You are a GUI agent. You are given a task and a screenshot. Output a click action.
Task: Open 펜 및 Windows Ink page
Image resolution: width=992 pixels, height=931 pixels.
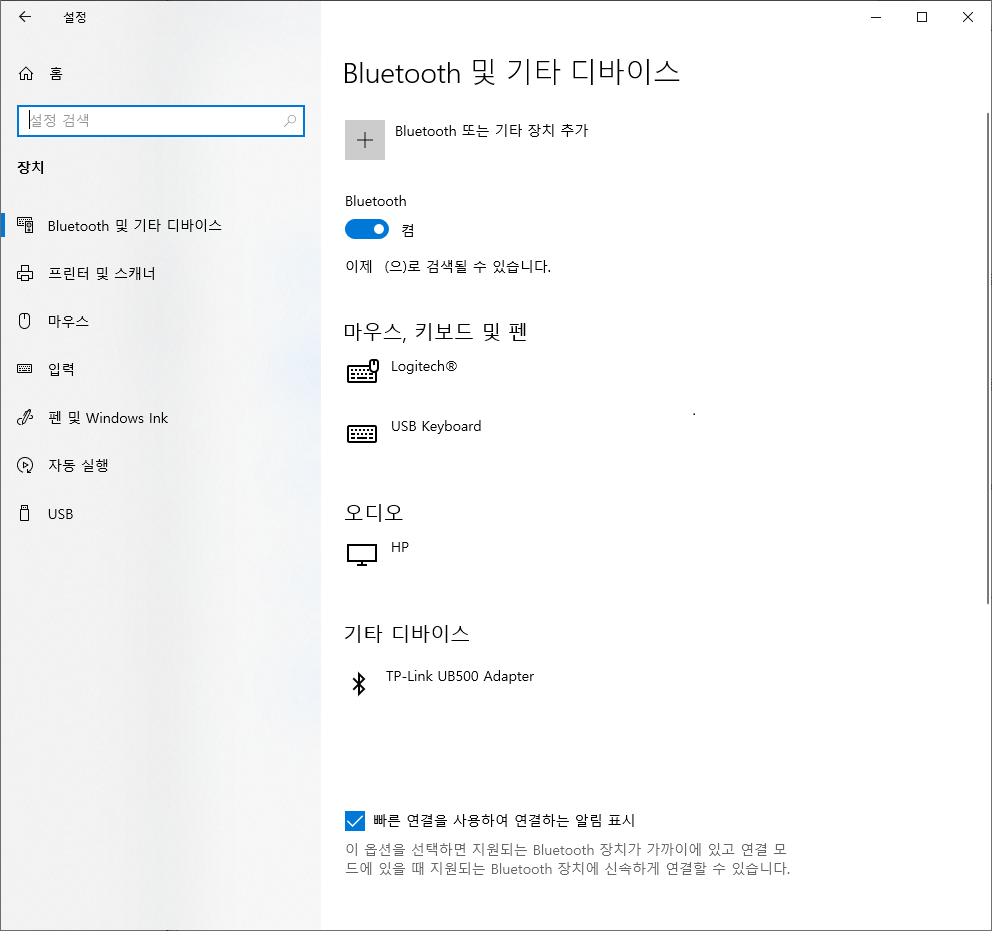point(161,417)
